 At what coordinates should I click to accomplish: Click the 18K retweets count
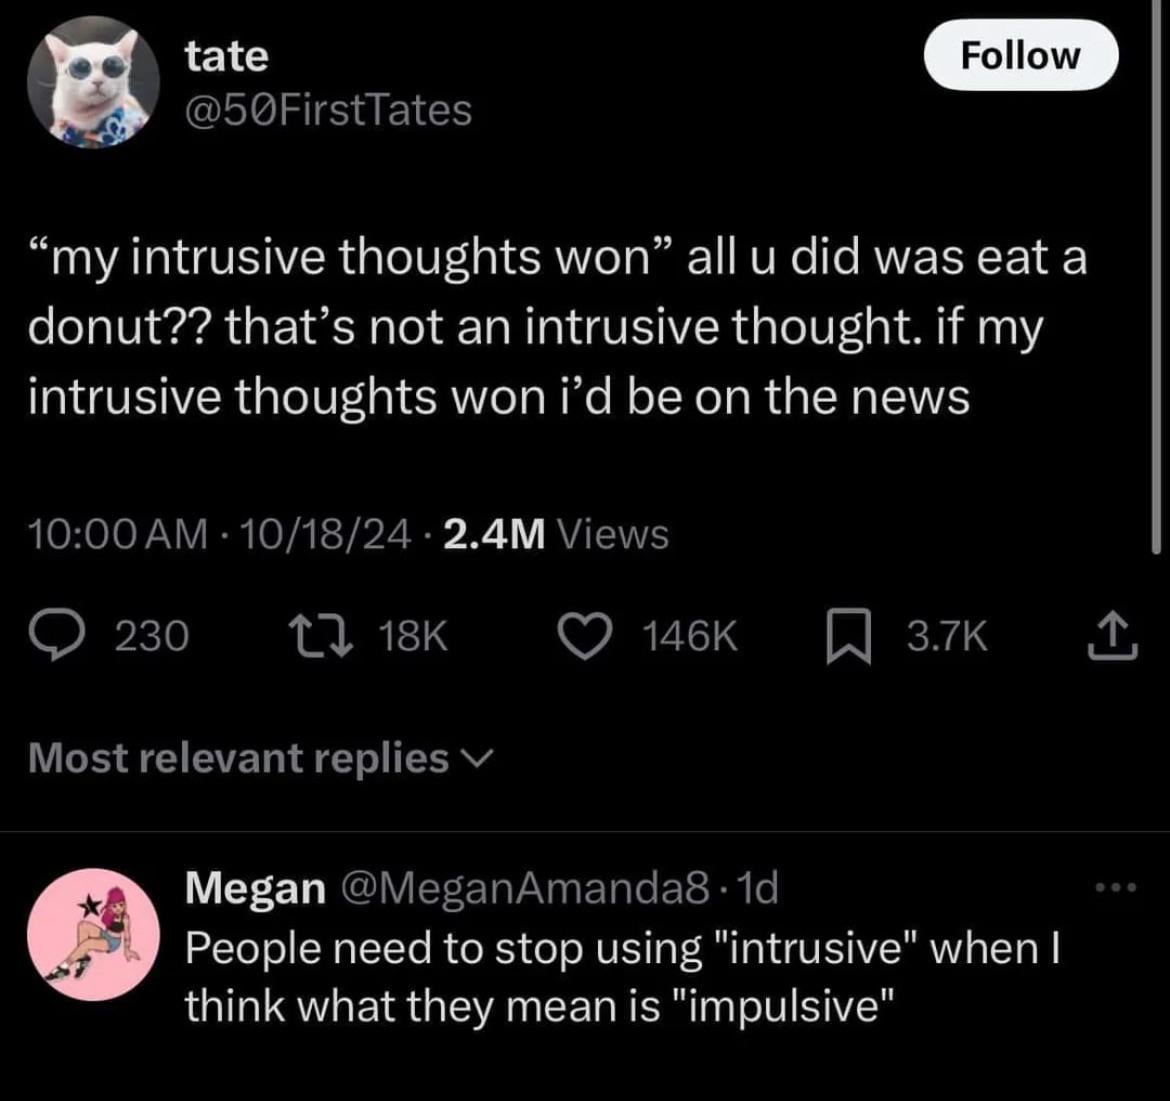(413, 636)
